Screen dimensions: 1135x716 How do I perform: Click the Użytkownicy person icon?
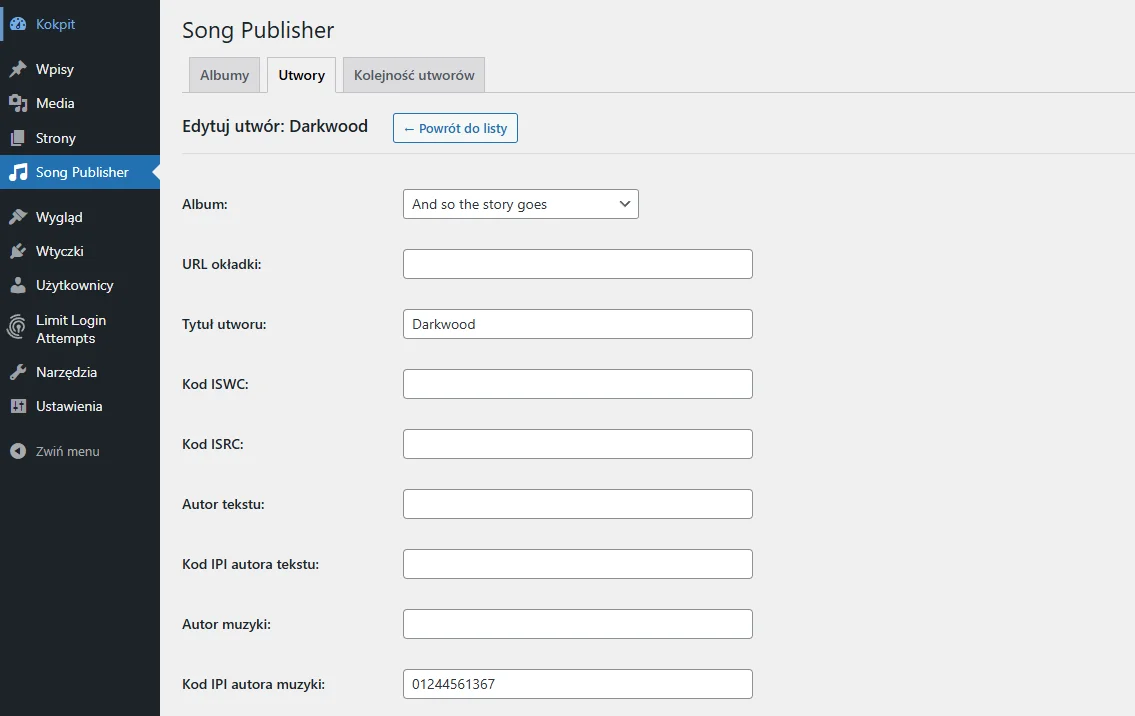tap(18, 285)
